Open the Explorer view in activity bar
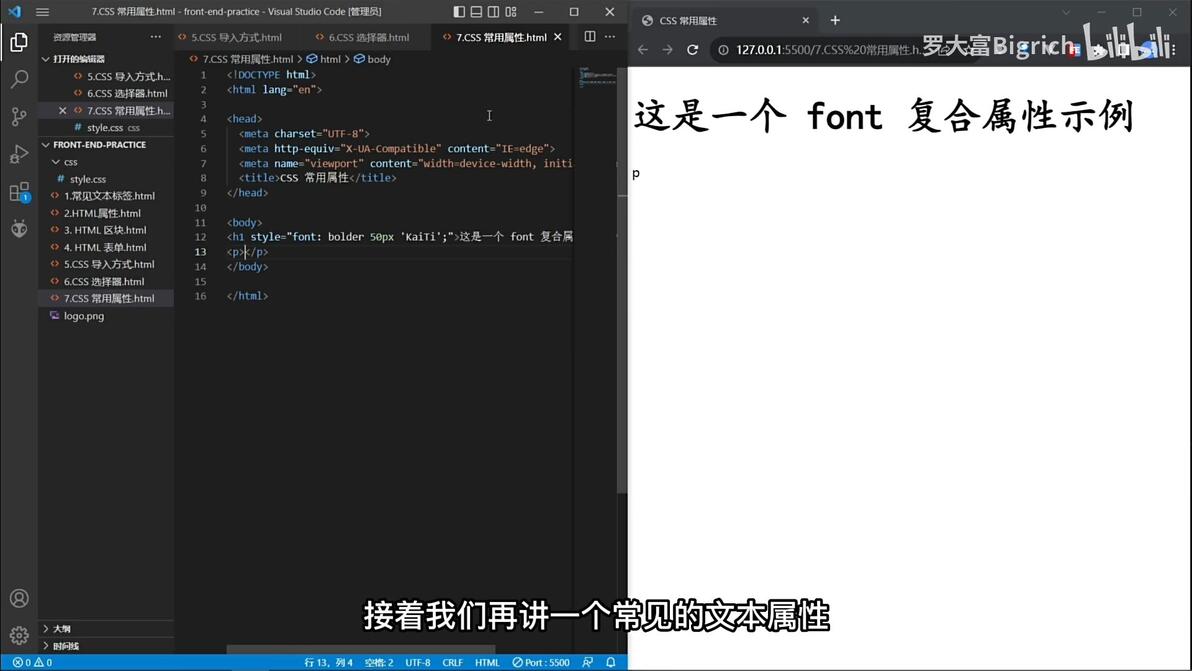 click(x=19, y=42)
